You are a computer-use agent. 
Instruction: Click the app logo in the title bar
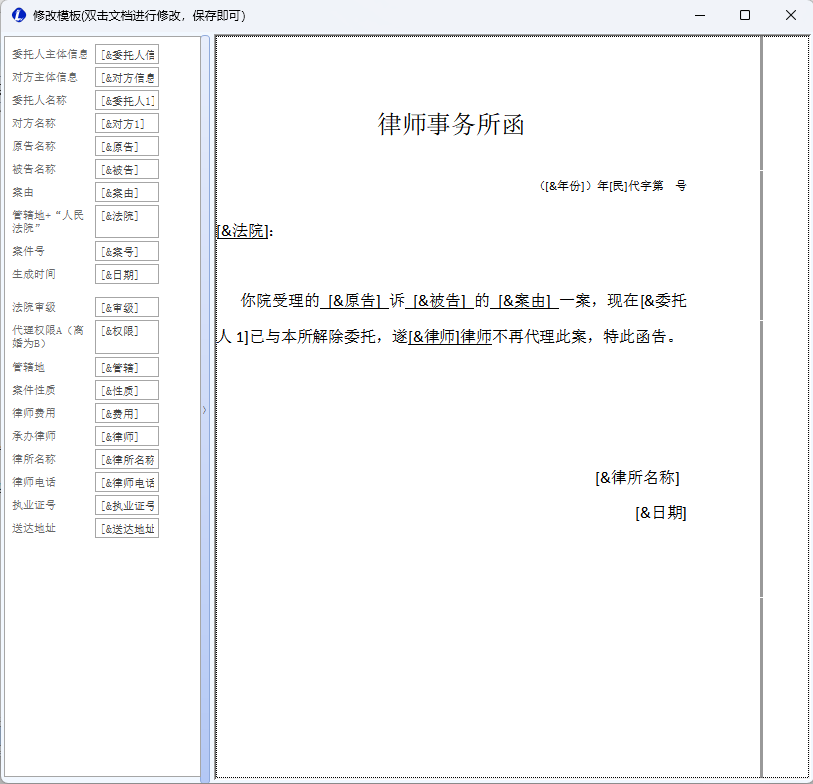pos(17,16)
